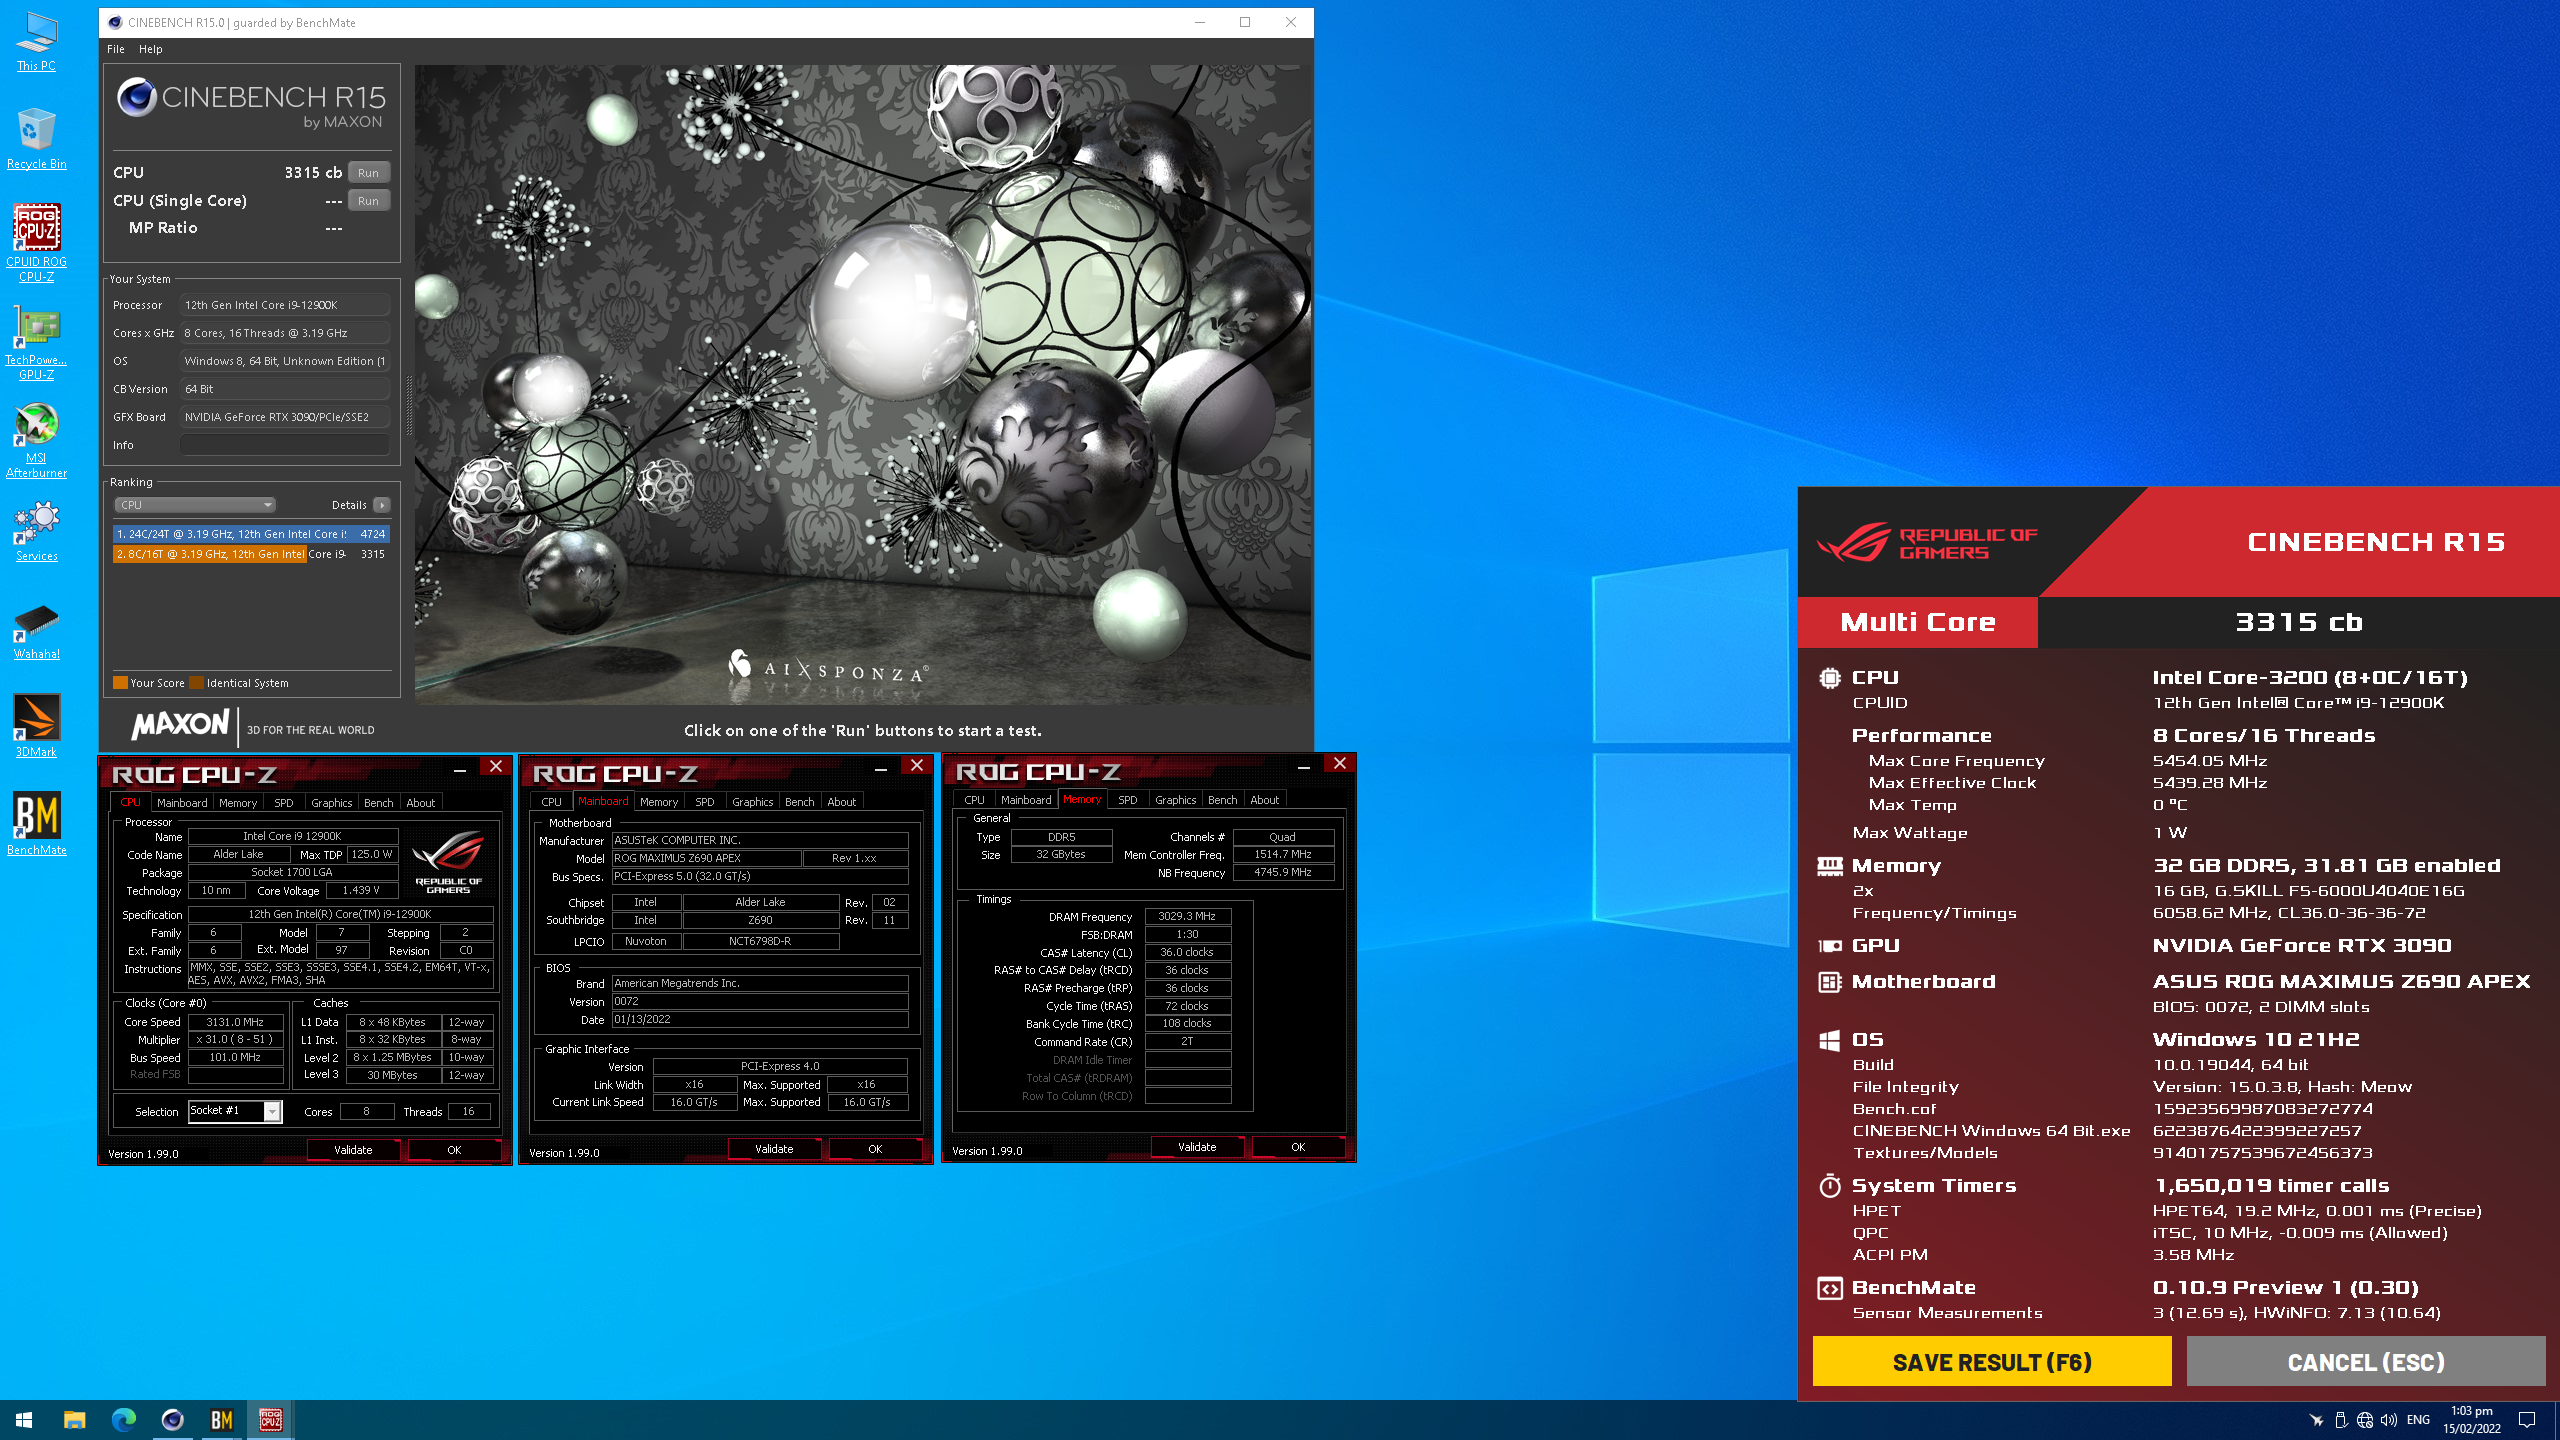Switch to SPD tab in first CPU-Z window
The image size is (2560, 1440).
pos(284,803)
